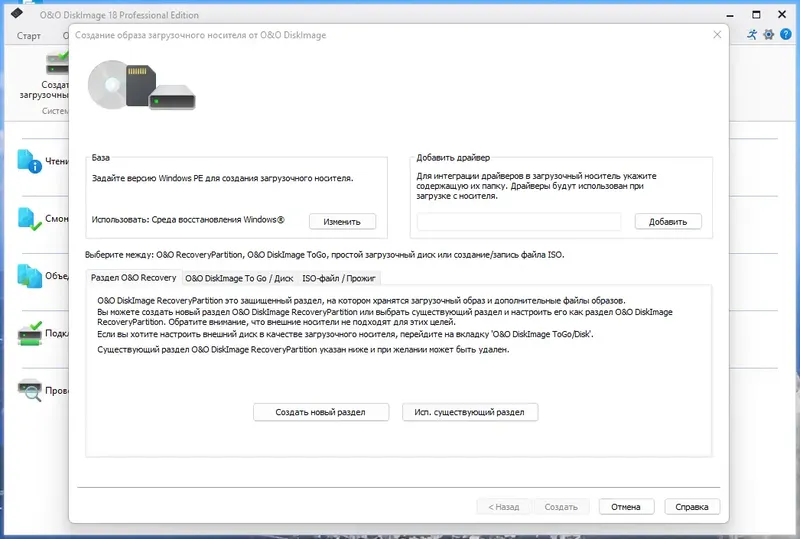
Task: Click the create bootable media disk icon
Action: (x=57, y=63)
